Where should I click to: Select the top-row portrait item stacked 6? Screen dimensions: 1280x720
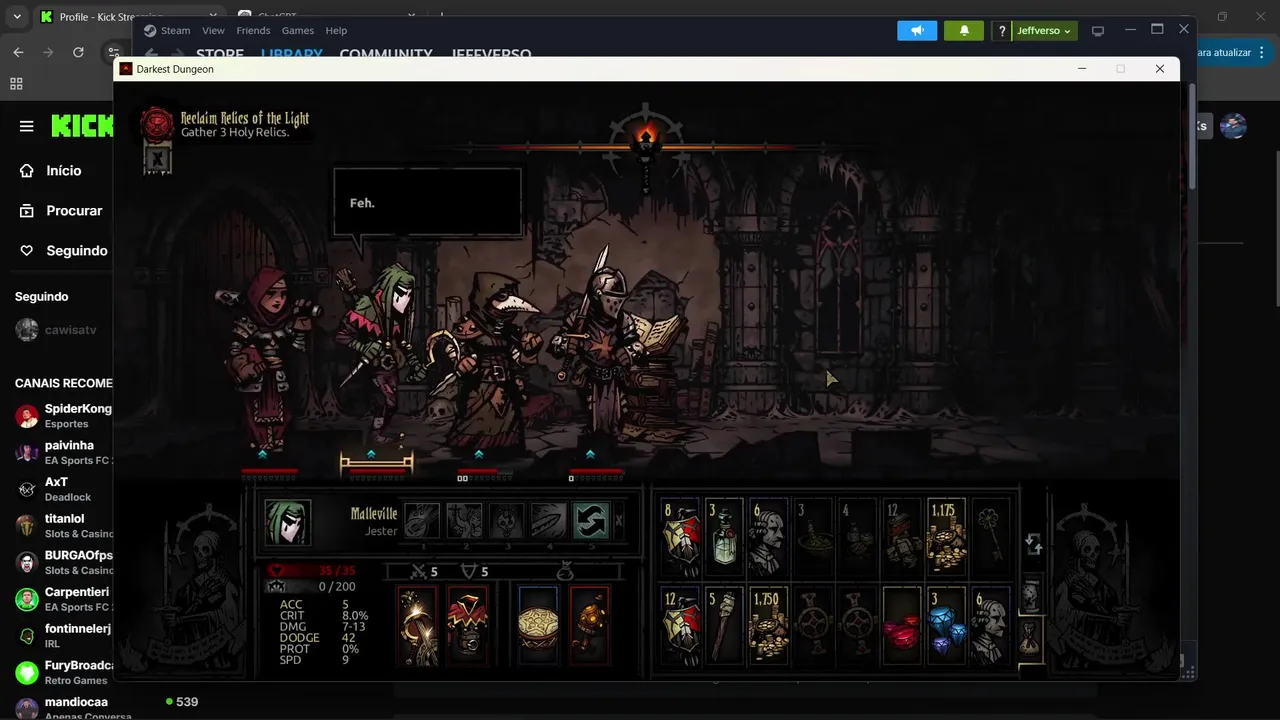(769, 538)
